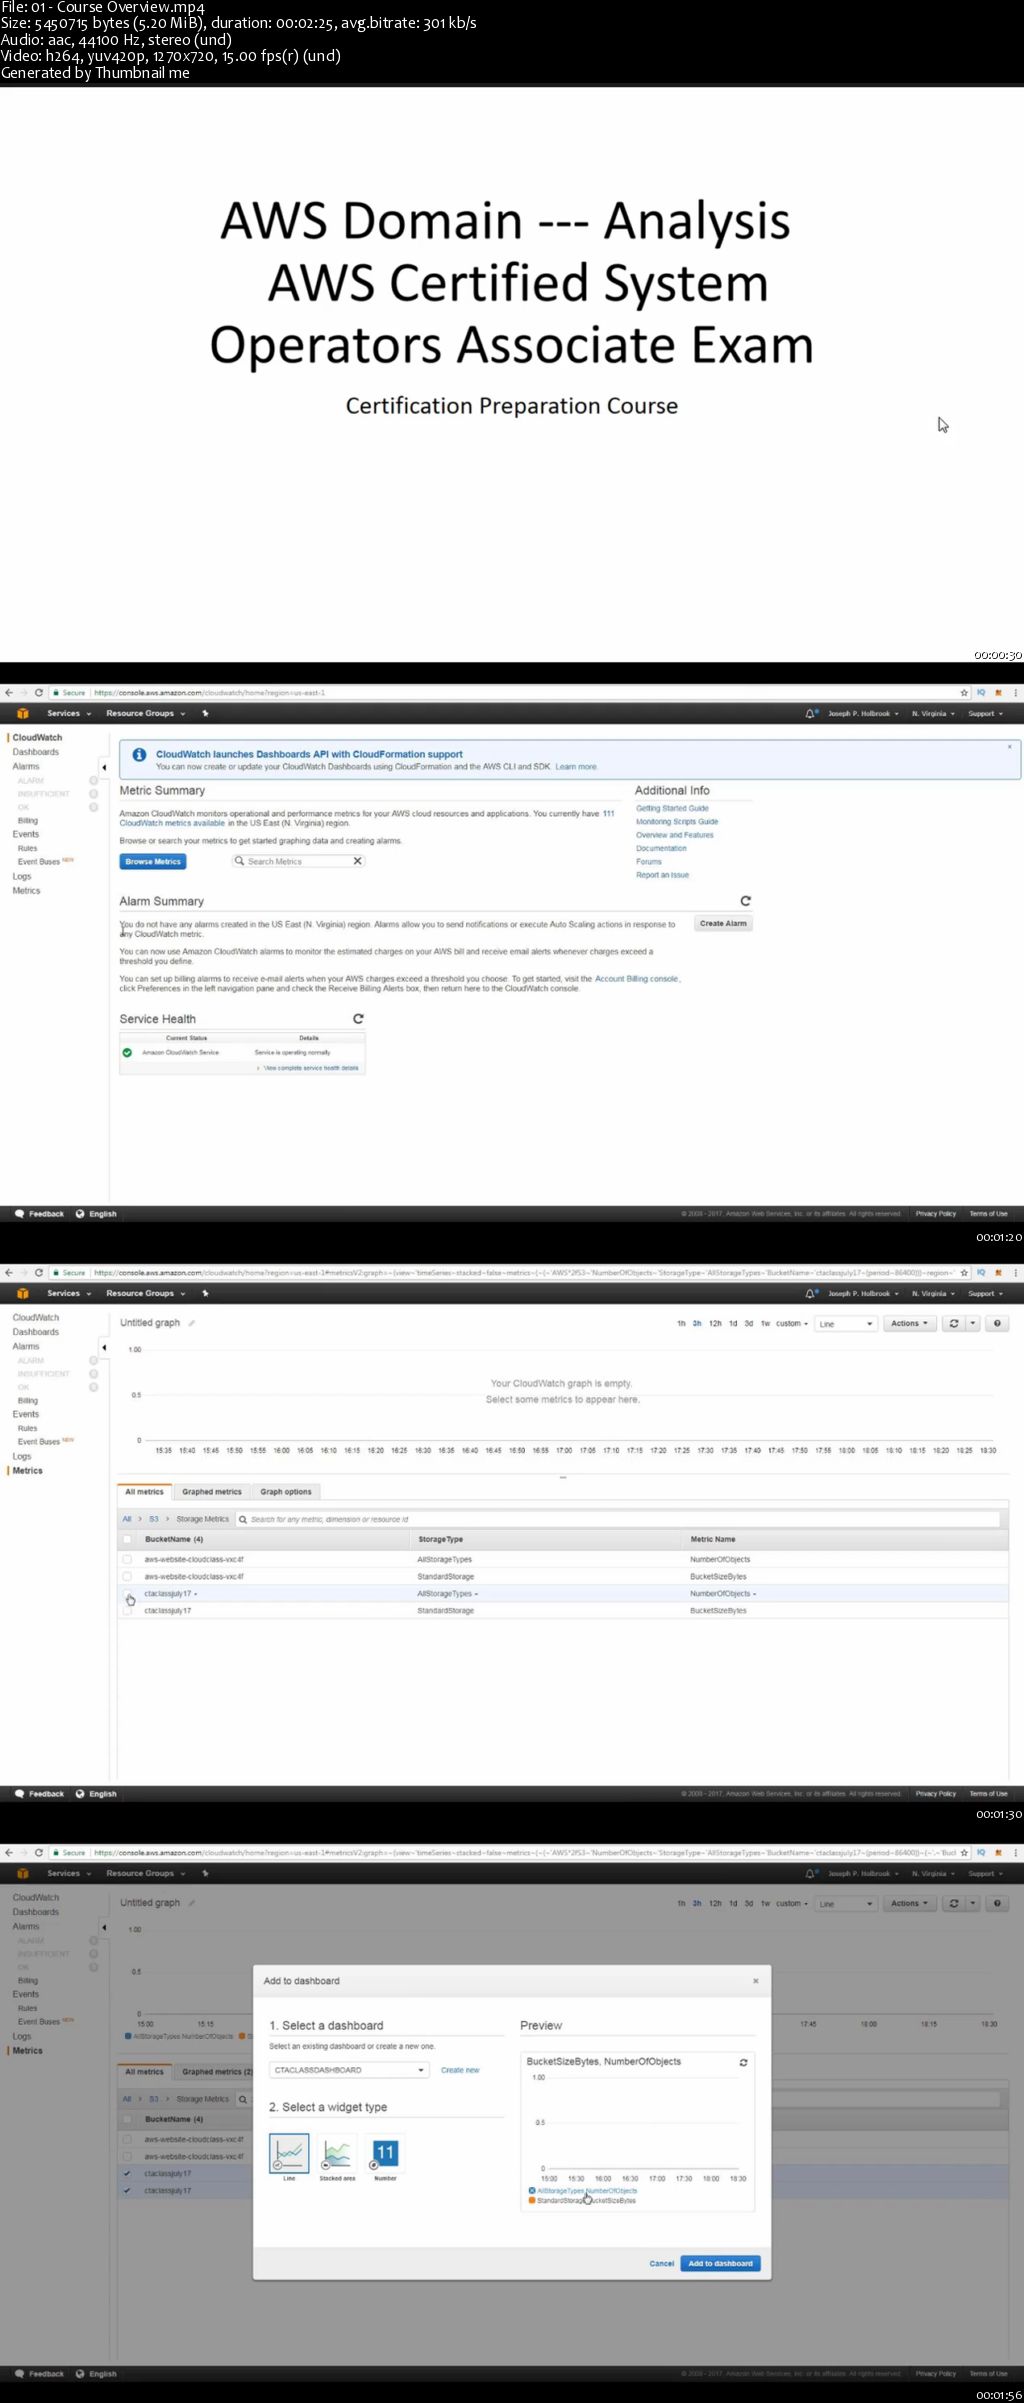
Task: Switch to Graphed metrics tab on empty graph page
Action: [x=212, y=1491]
